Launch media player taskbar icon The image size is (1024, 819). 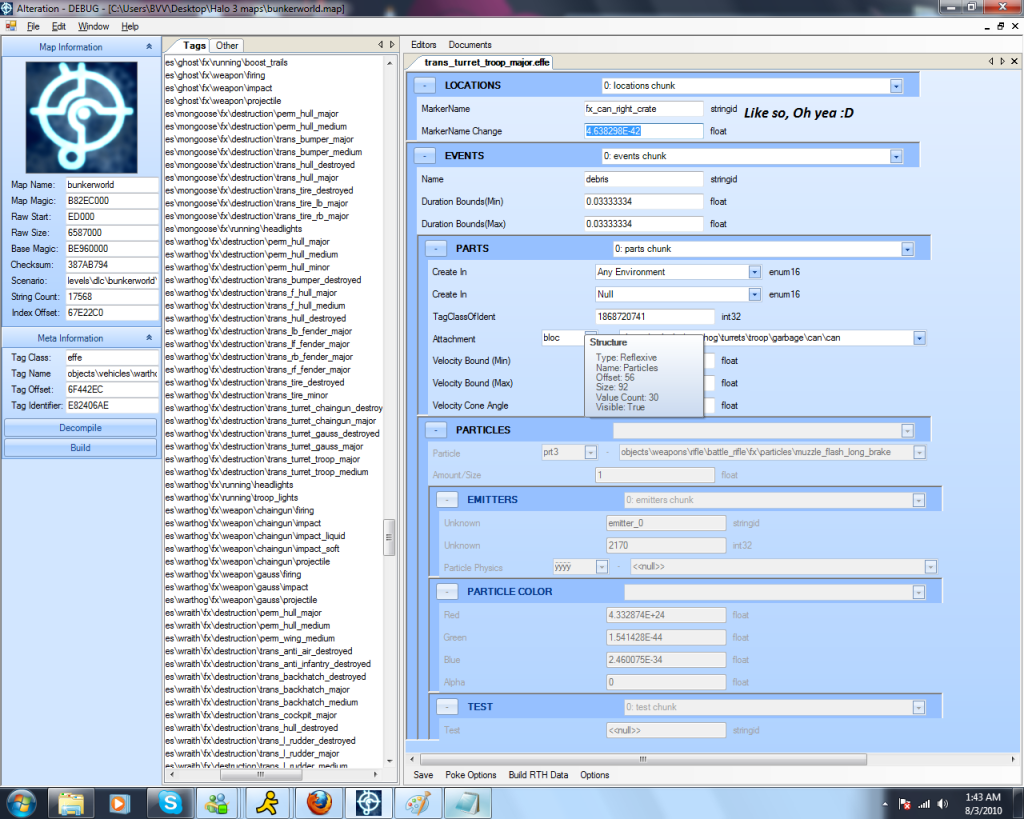click(x=119, y=803)
